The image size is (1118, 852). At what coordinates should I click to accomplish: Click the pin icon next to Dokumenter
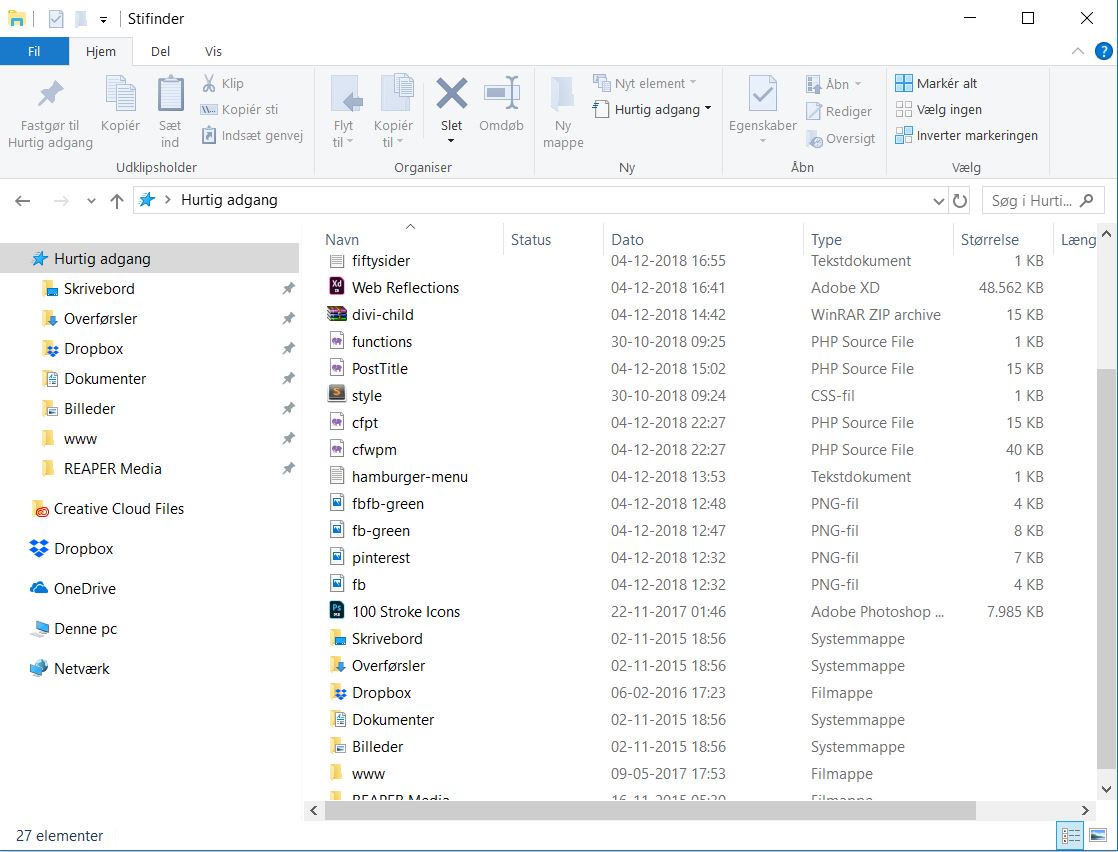[288, 379]
